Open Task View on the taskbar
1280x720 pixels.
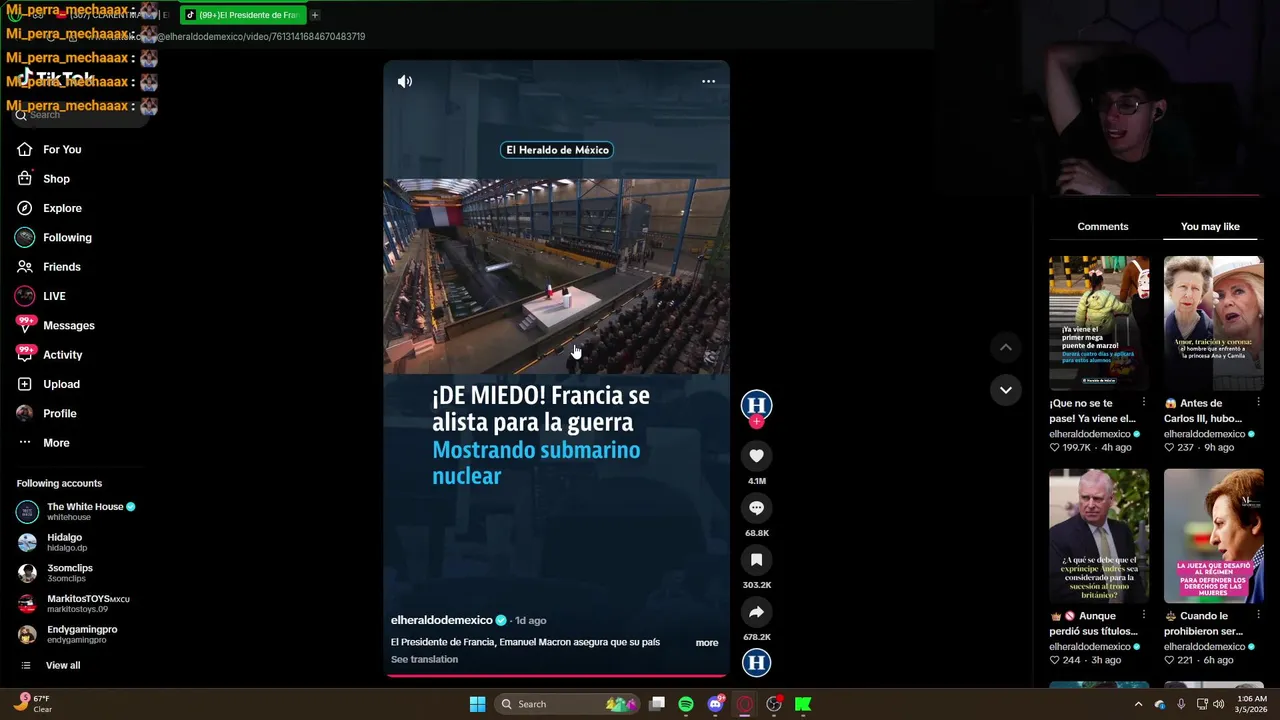click(x=657, y=704)
